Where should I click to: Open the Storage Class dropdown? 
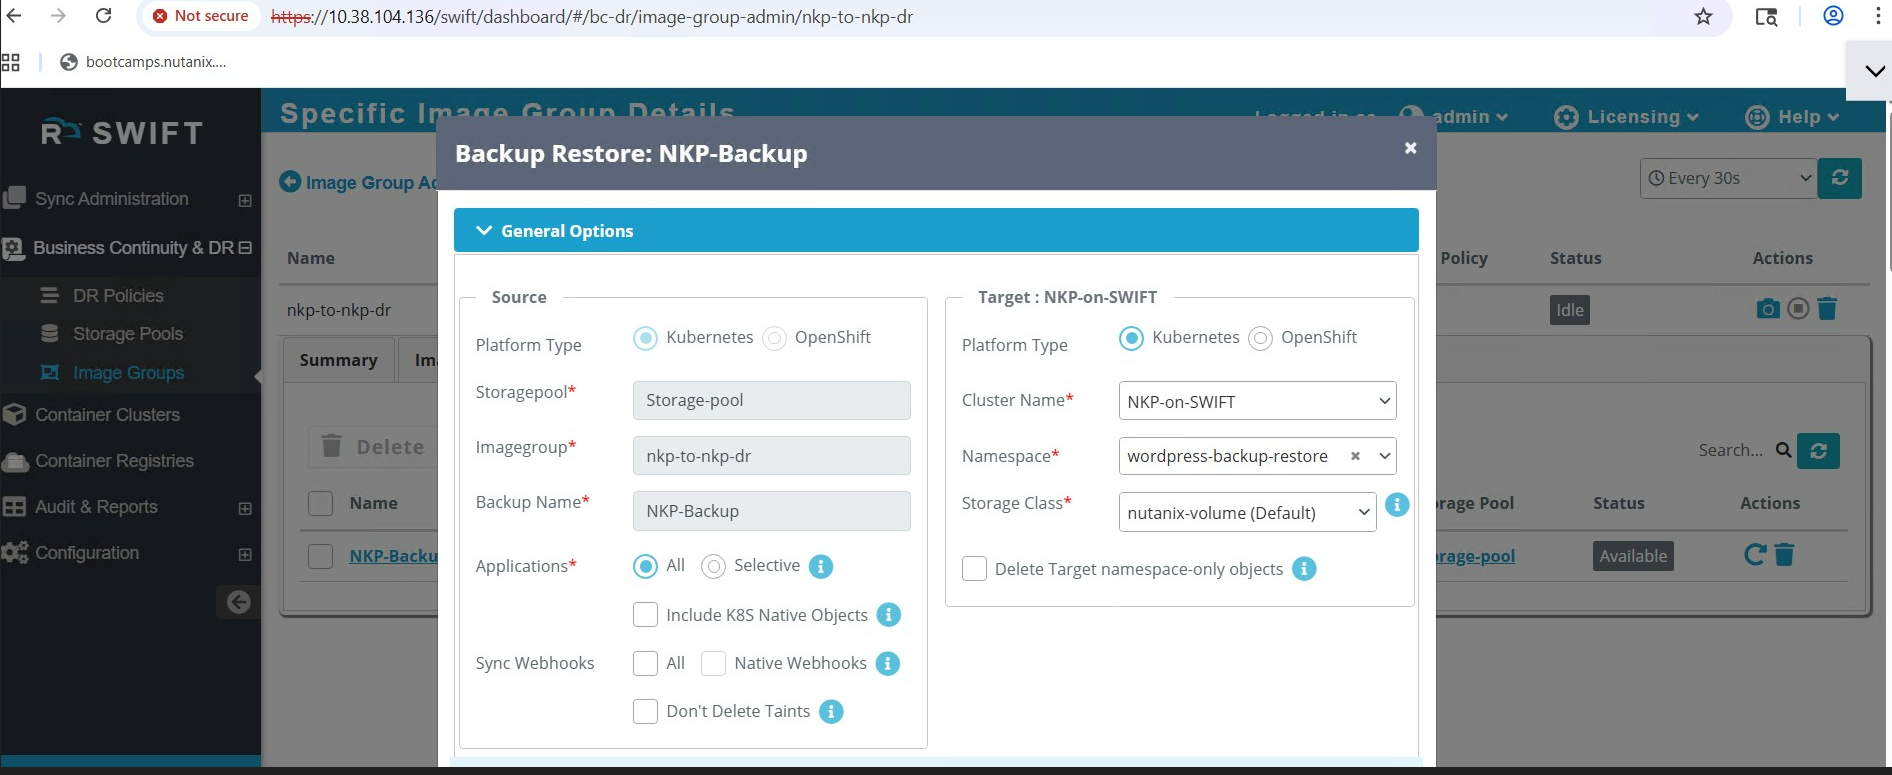click(1247, 512)
